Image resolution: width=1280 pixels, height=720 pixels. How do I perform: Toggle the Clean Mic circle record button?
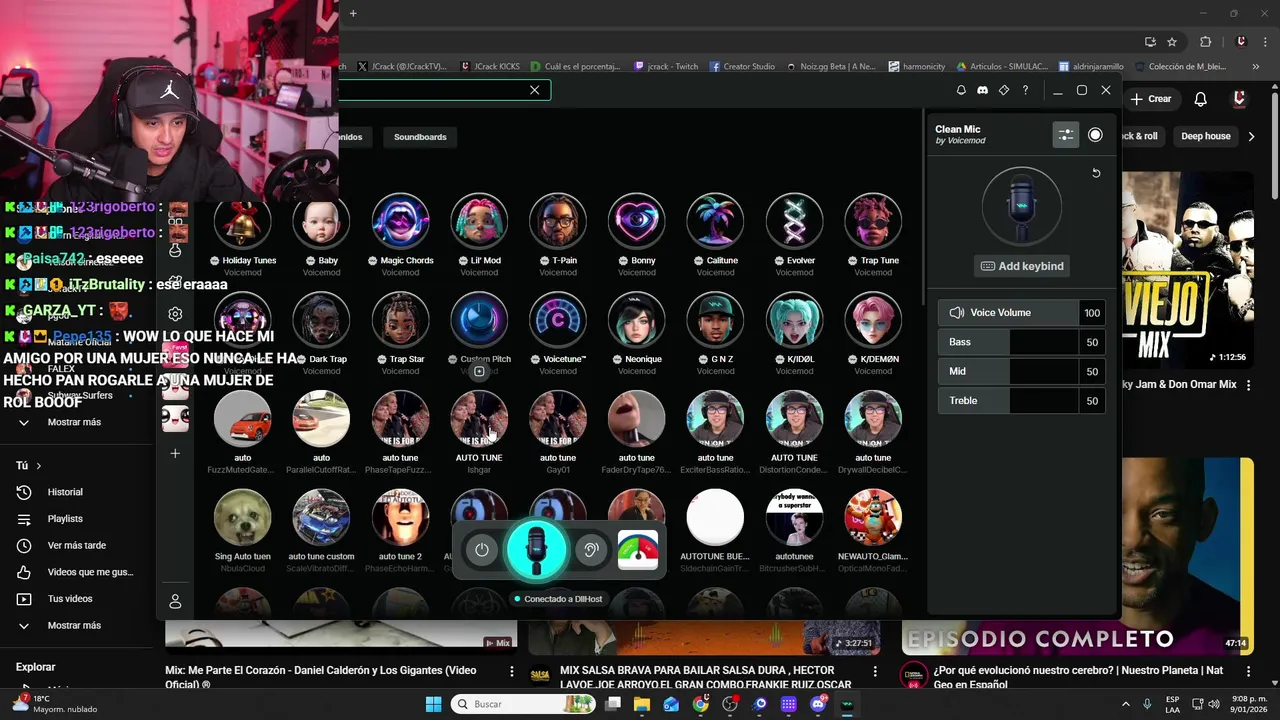[1095, 135]
